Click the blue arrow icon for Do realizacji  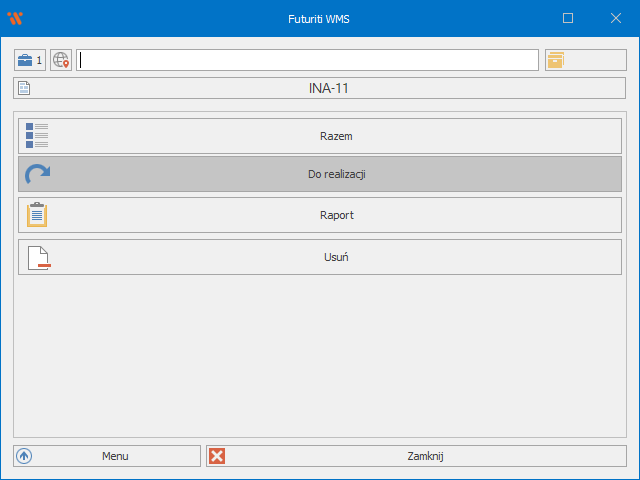37,174
